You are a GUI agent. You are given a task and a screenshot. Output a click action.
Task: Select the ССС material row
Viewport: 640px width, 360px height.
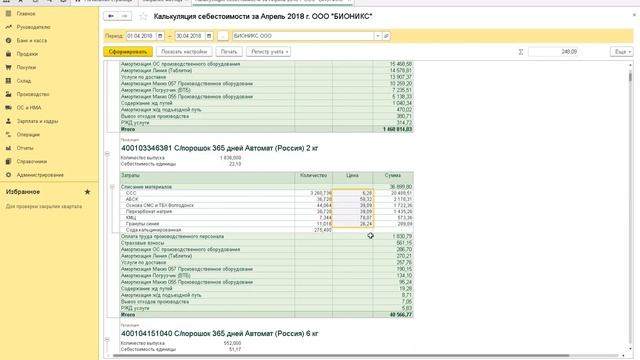[267, 193]
